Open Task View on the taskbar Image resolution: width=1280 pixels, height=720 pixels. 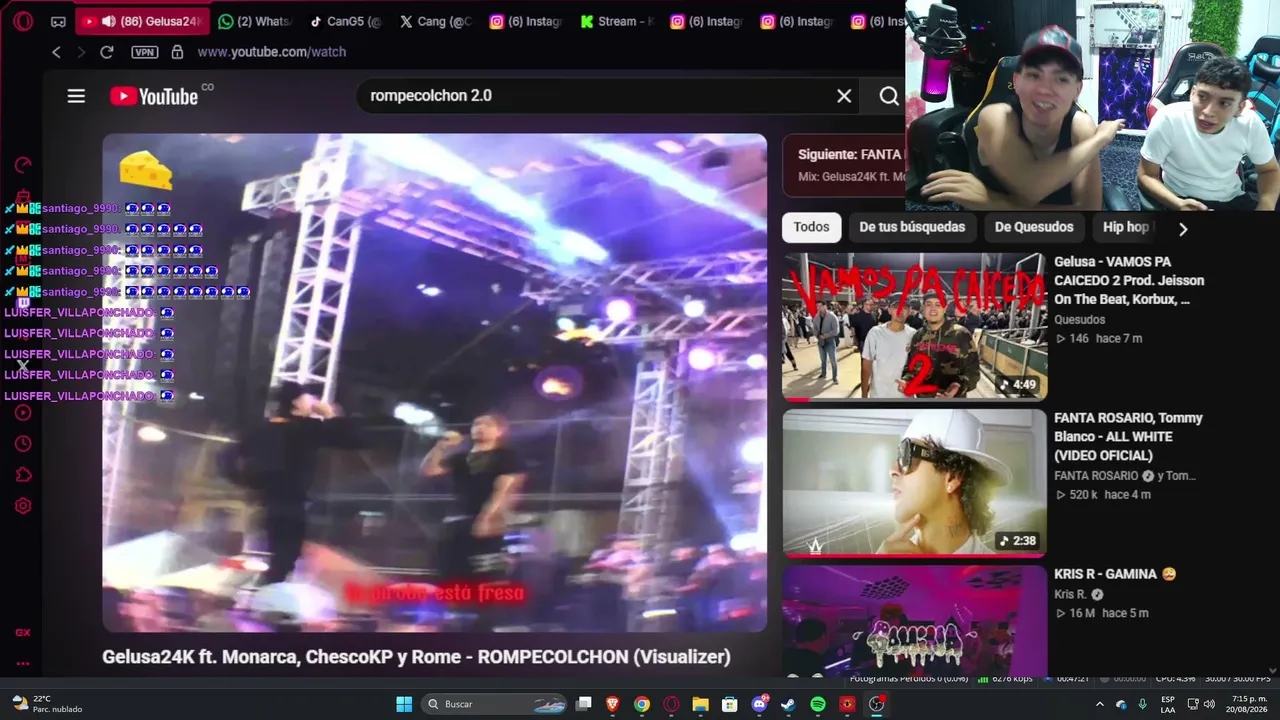point(584,704)
